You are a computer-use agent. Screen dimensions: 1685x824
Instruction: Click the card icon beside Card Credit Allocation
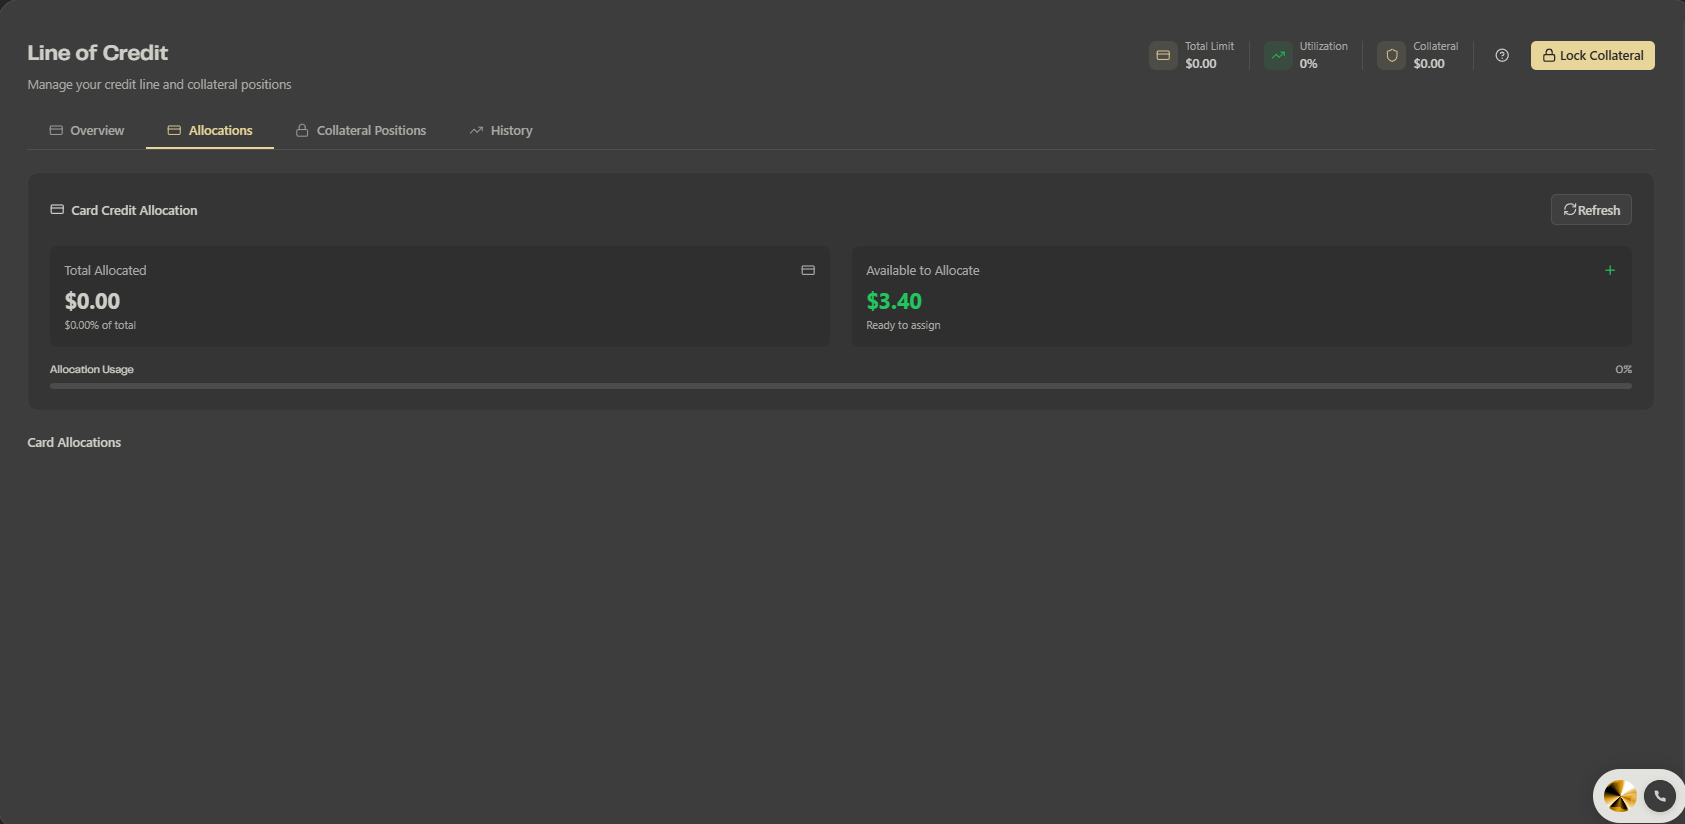57,210
